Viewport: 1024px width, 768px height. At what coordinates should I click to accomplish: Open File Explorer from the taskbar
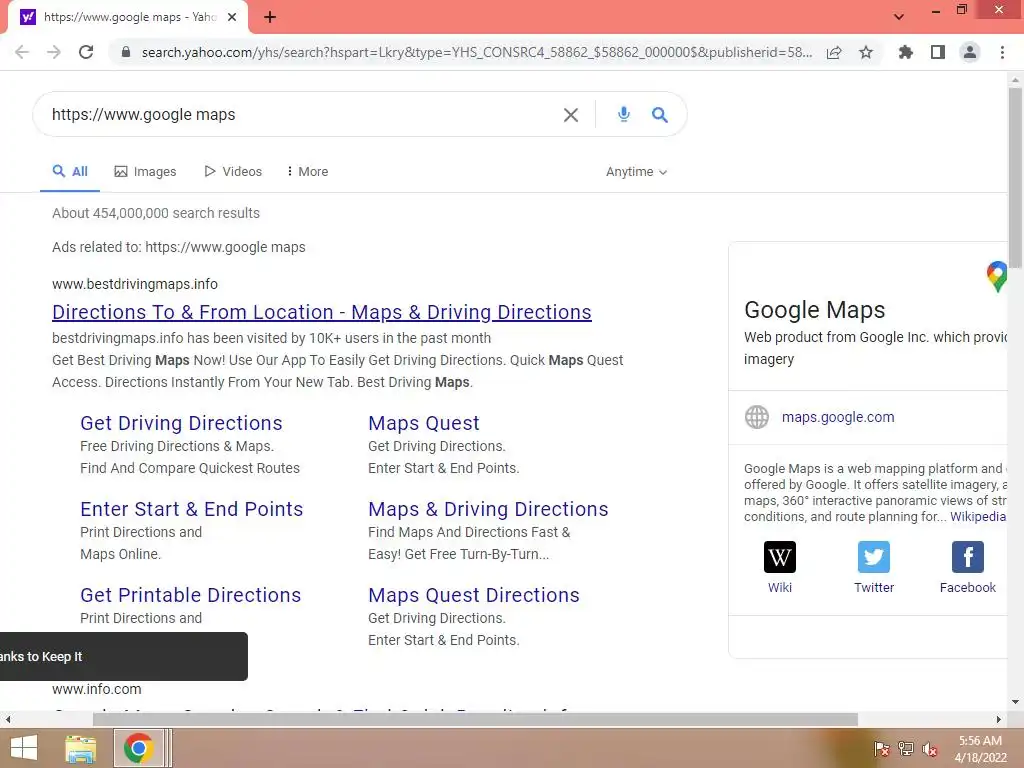tap(80, 748)
